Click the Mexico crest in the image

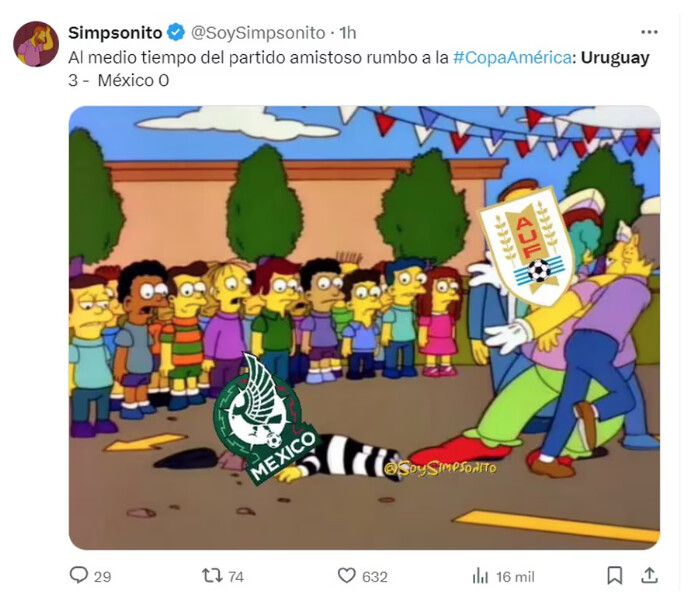coord(265,419)
